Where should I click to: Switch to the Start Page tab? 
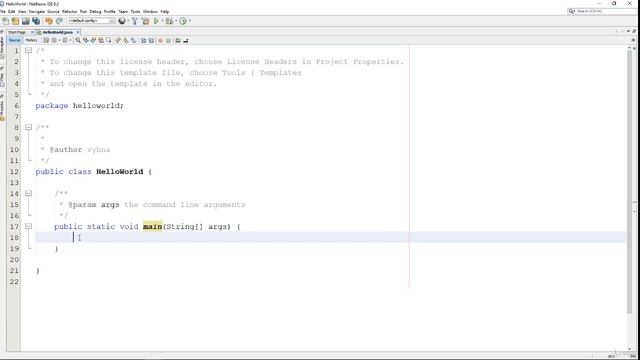17,32
